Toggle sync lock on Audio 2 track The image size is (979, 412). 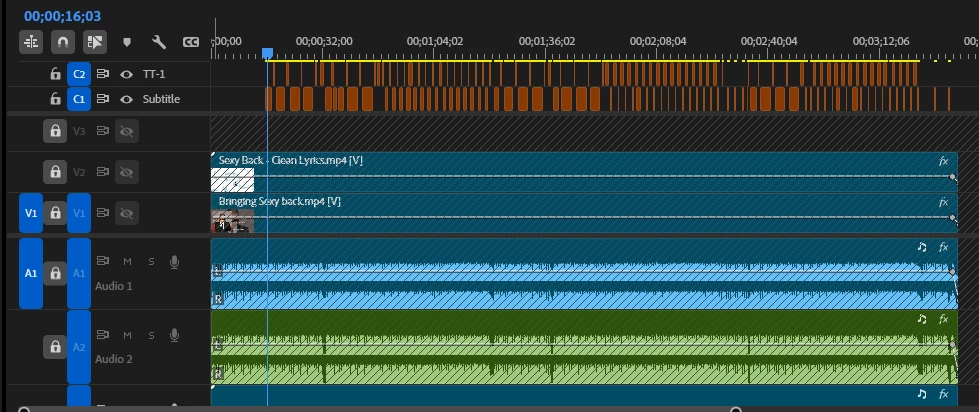pos(103,335)
